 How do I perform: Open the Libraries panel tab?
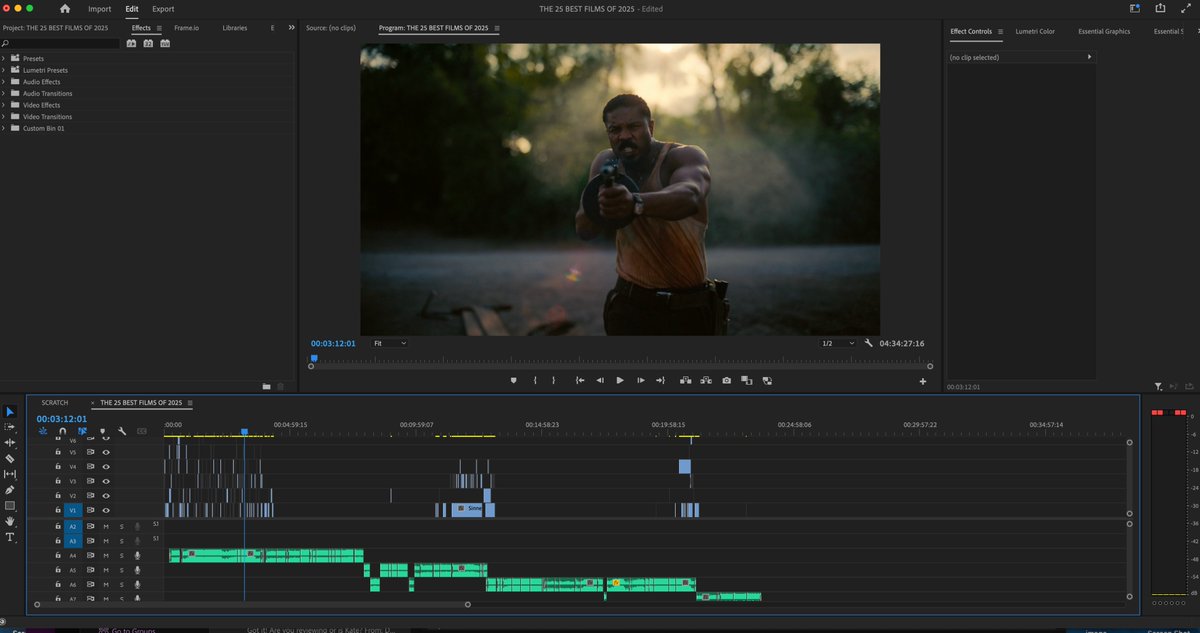[235, 28]
